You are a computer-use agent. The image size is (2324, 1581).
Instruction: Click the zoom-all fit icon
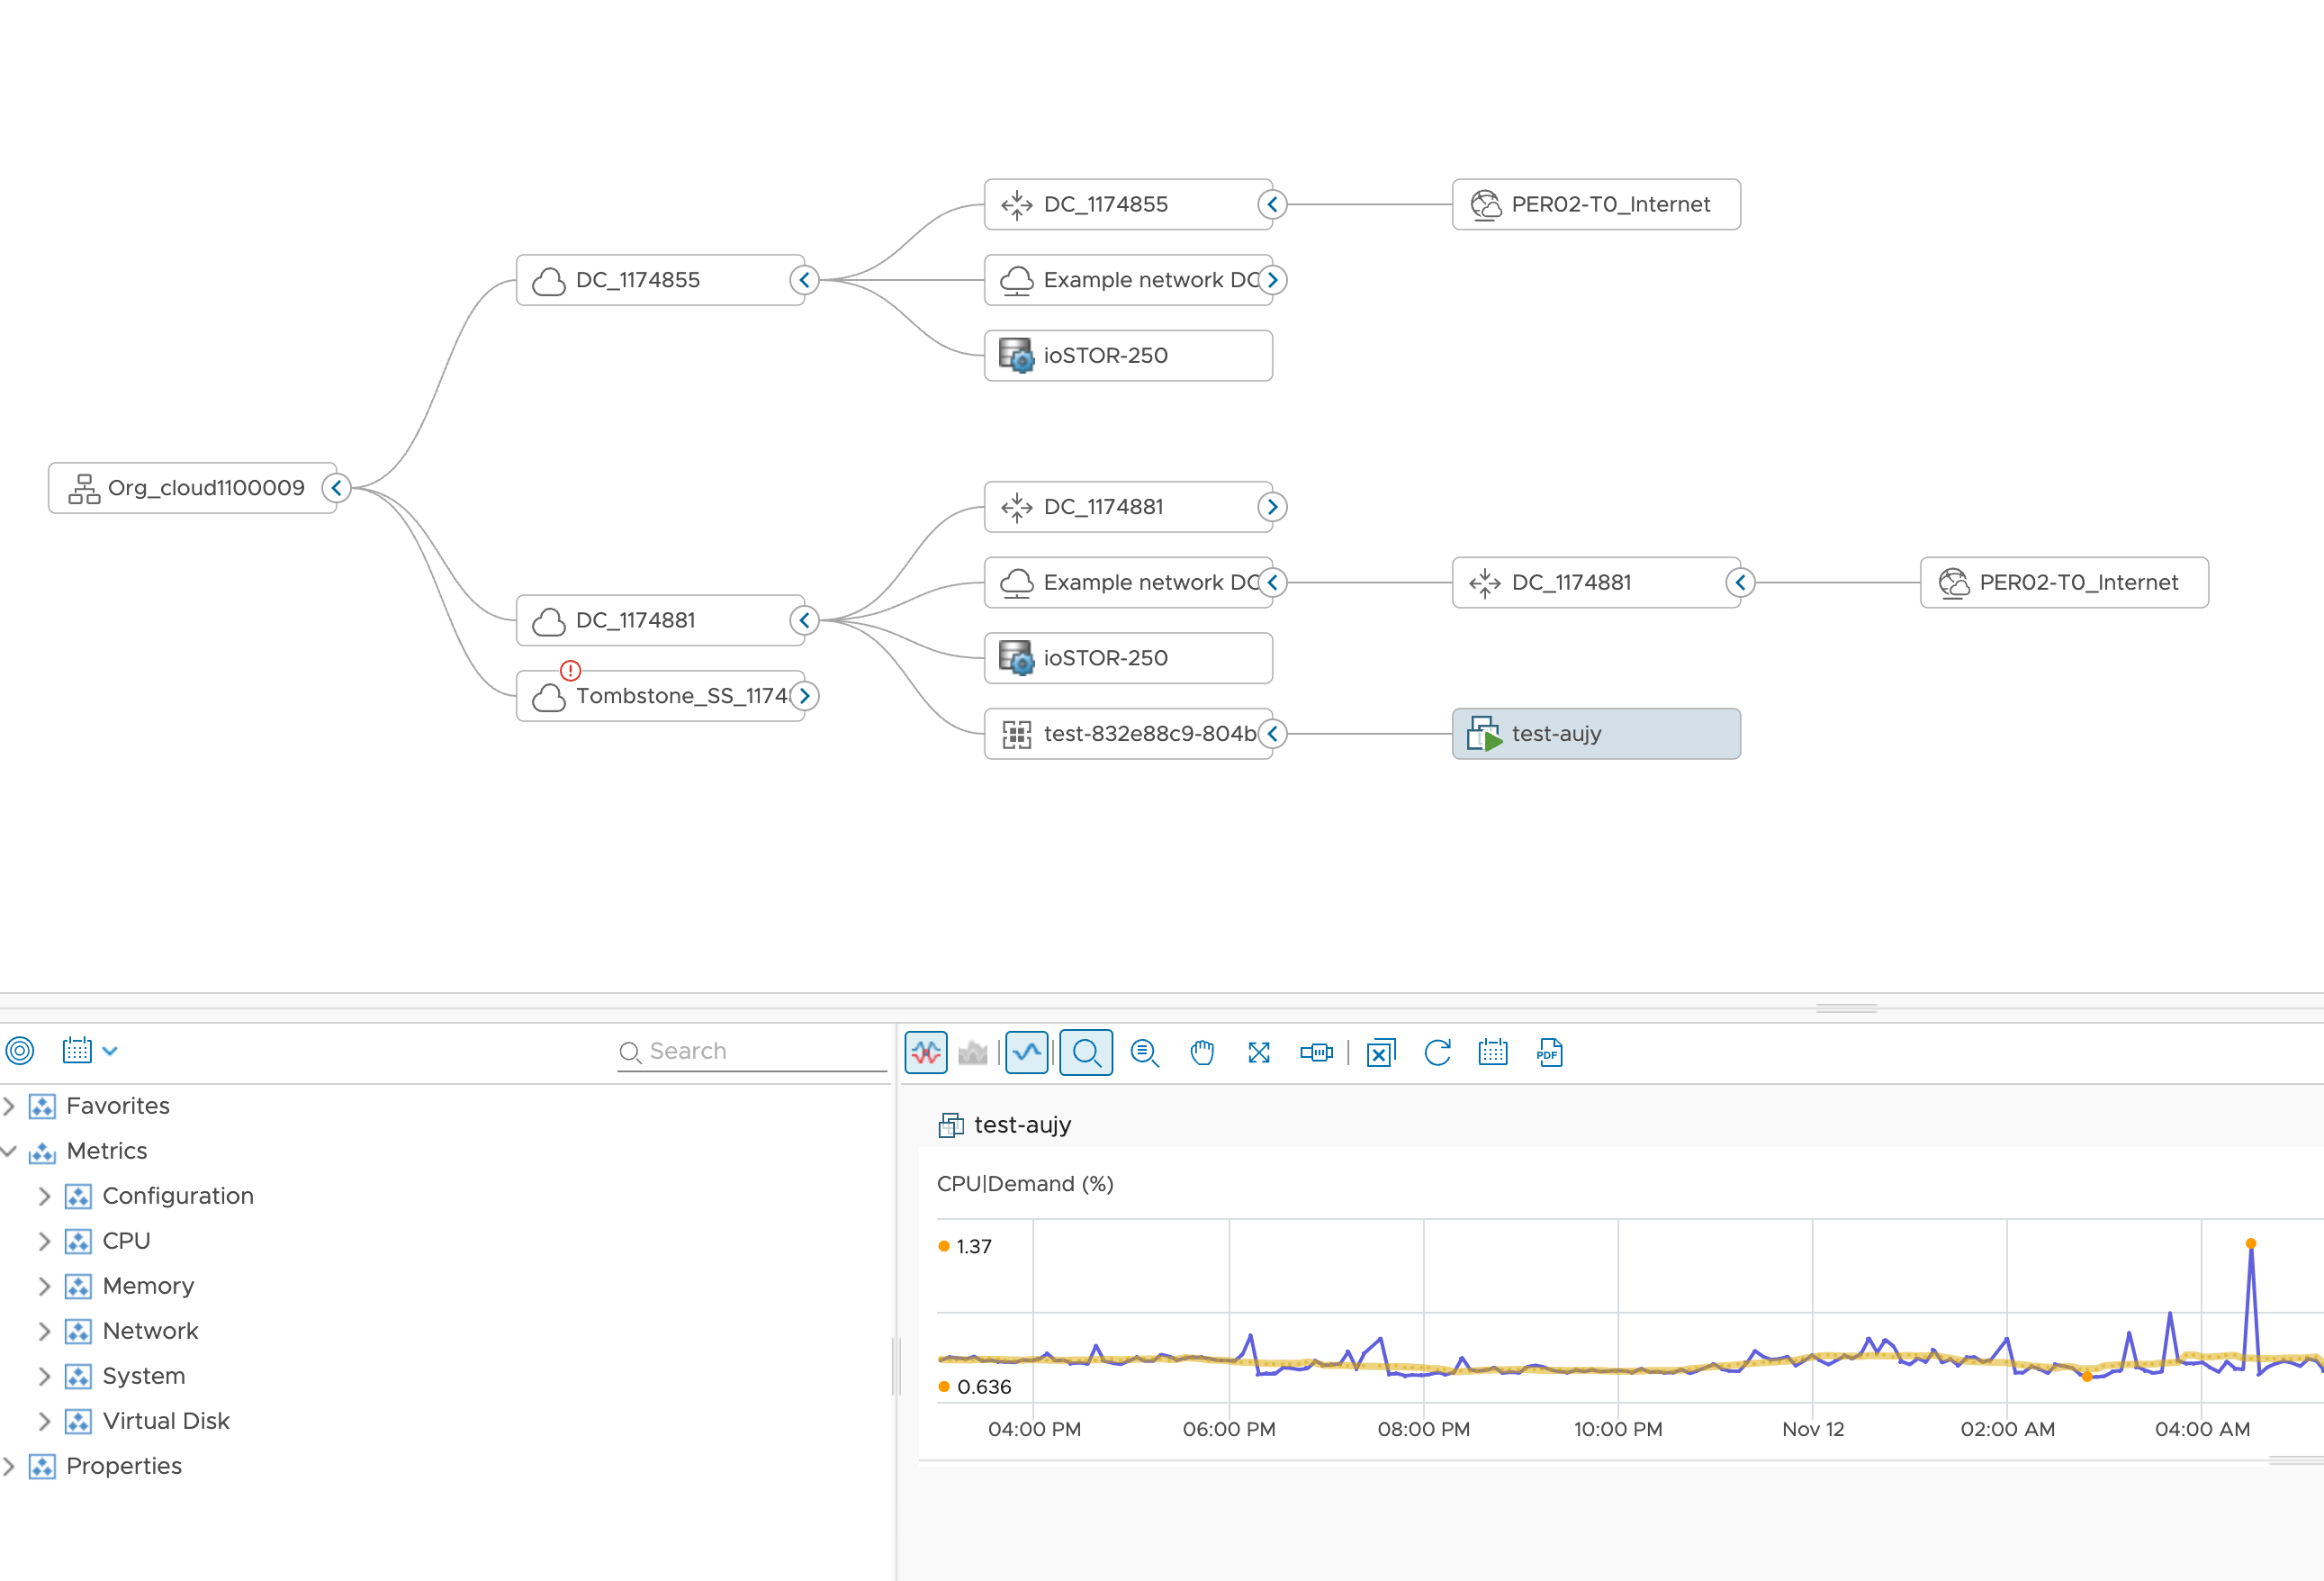(1258, 1052)
